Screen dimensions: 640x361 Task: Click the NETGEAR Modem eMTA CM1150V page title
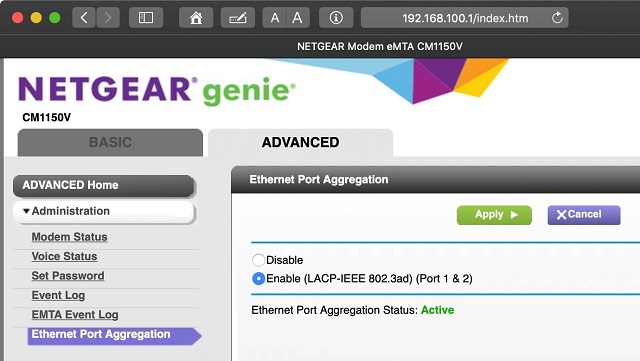(x=380, y=46)
